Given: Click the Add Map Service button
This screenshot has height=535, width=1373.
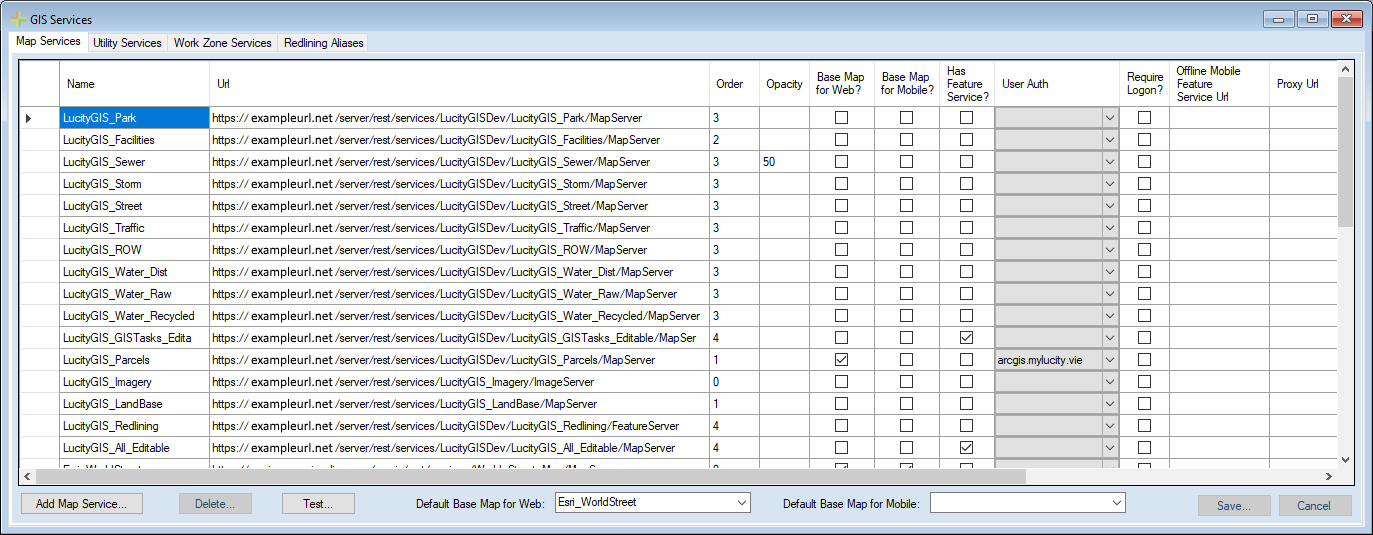Looking at the screenshot, I should [x=82, y=504].
